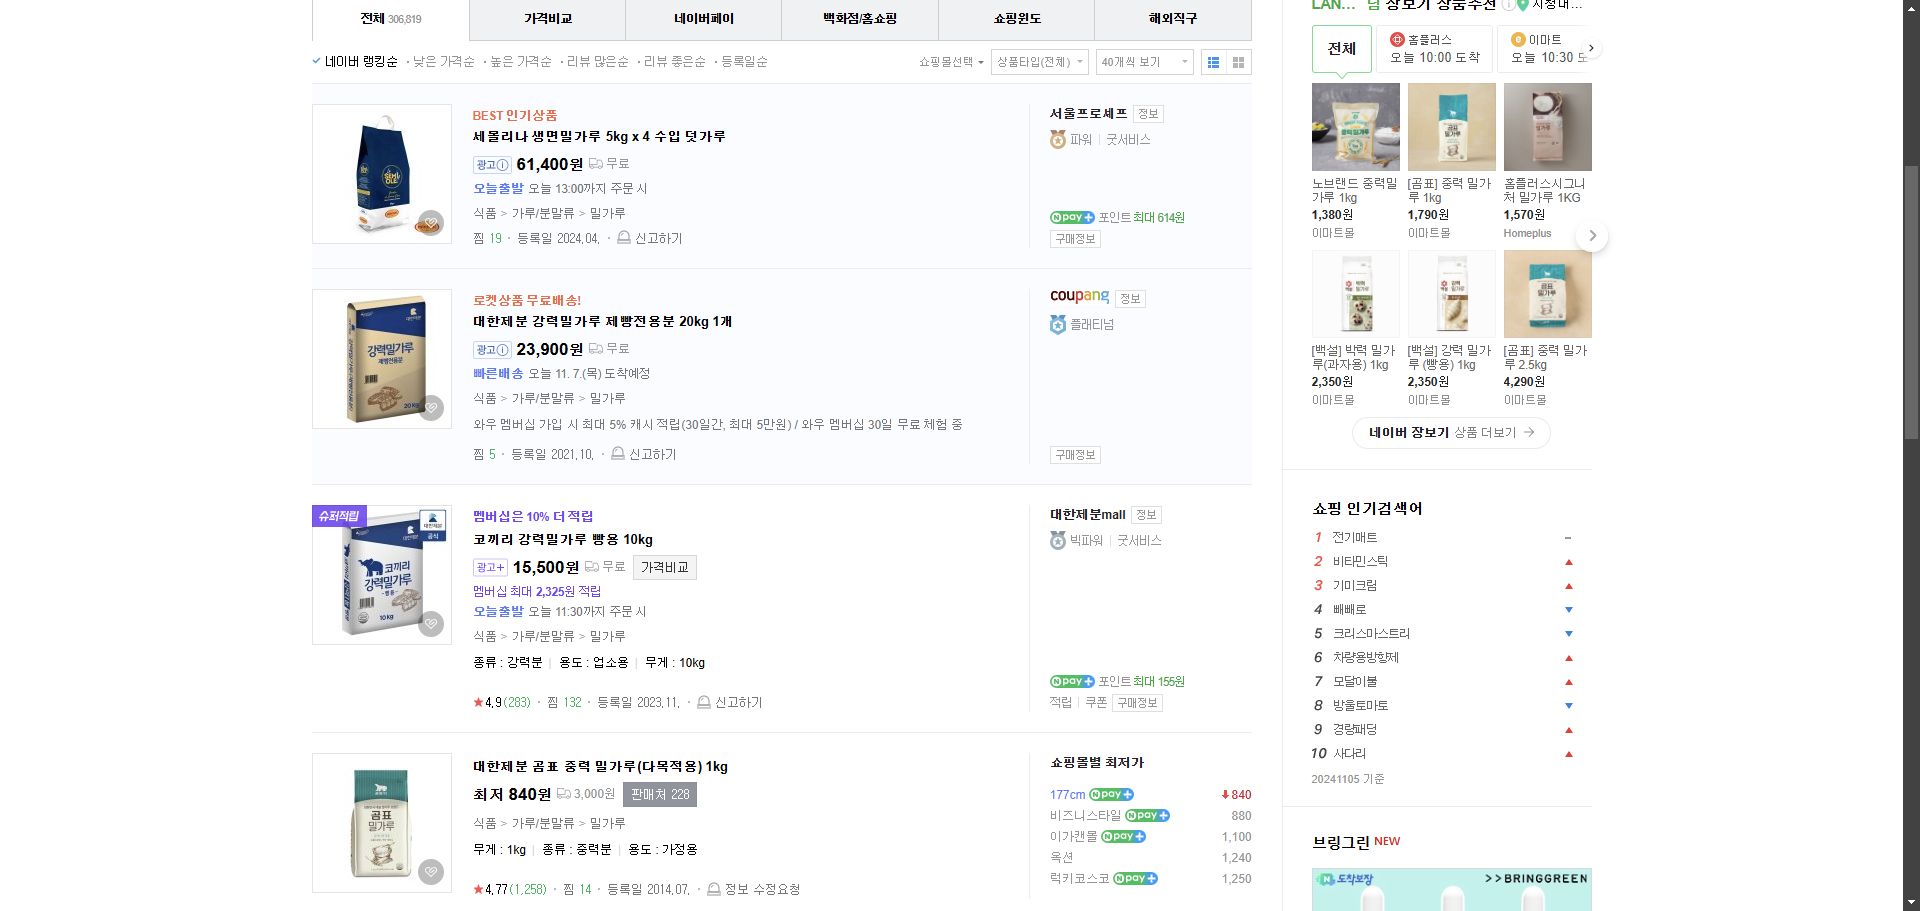The image size is (1920, 911).
Task: Click [백설] 박력 밀가루 thumbnail
Action: pyautogui.click(x=1355, y=294)
